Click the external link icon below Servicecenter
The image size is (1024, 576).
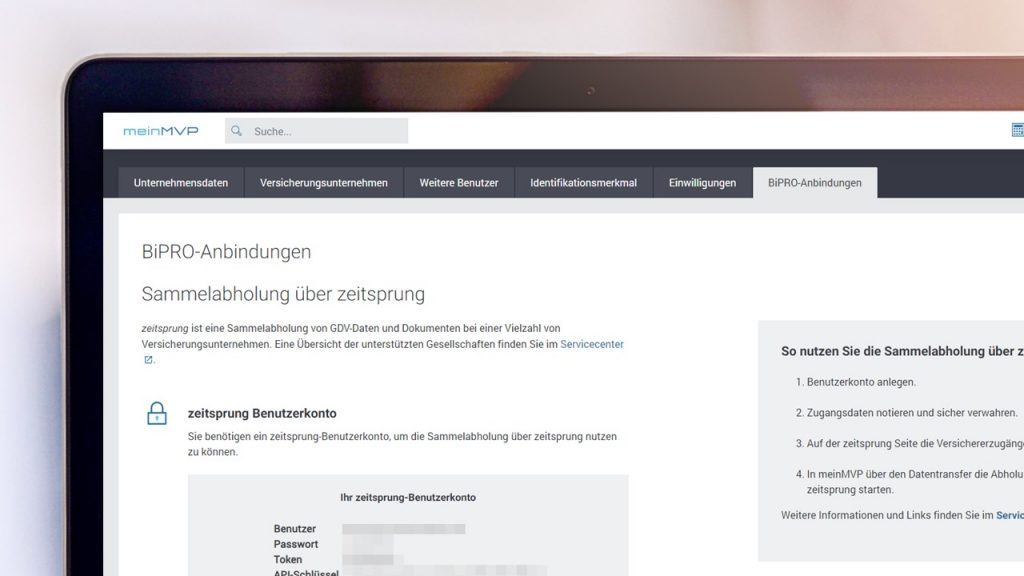pyautogui.click(x=148, y=360)
